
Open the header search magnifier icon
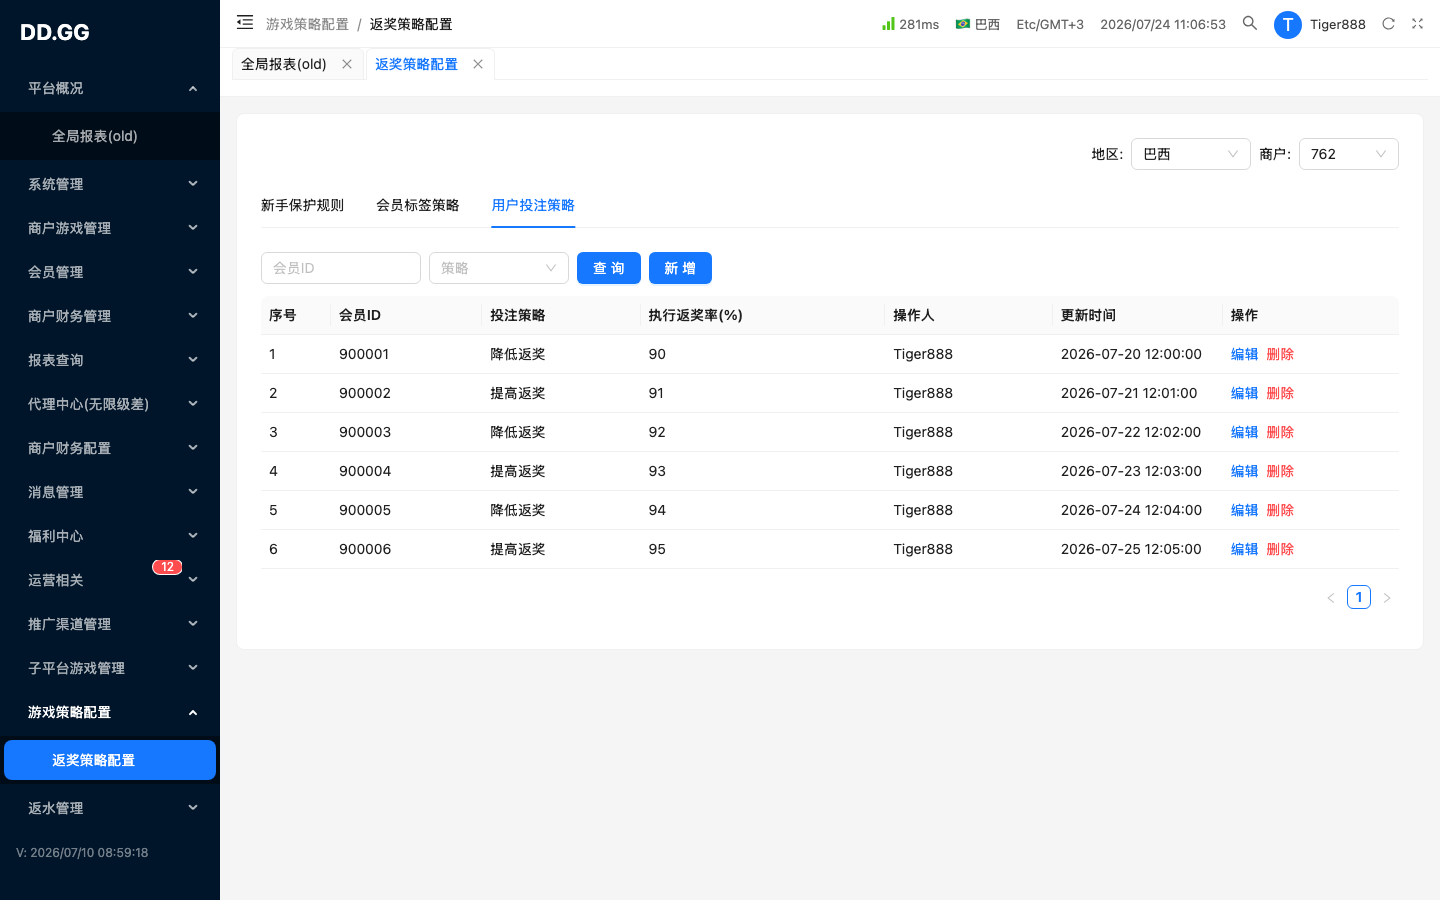(x=1250, y=23)
